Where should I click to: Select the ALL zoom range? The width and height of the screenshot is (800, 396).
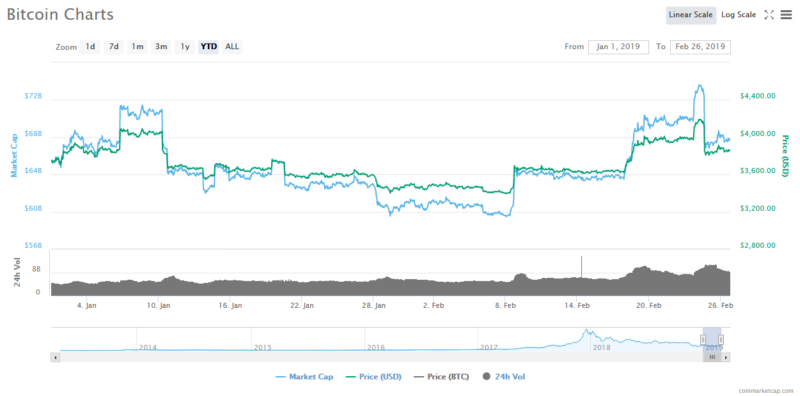click(x=232, y=47)
